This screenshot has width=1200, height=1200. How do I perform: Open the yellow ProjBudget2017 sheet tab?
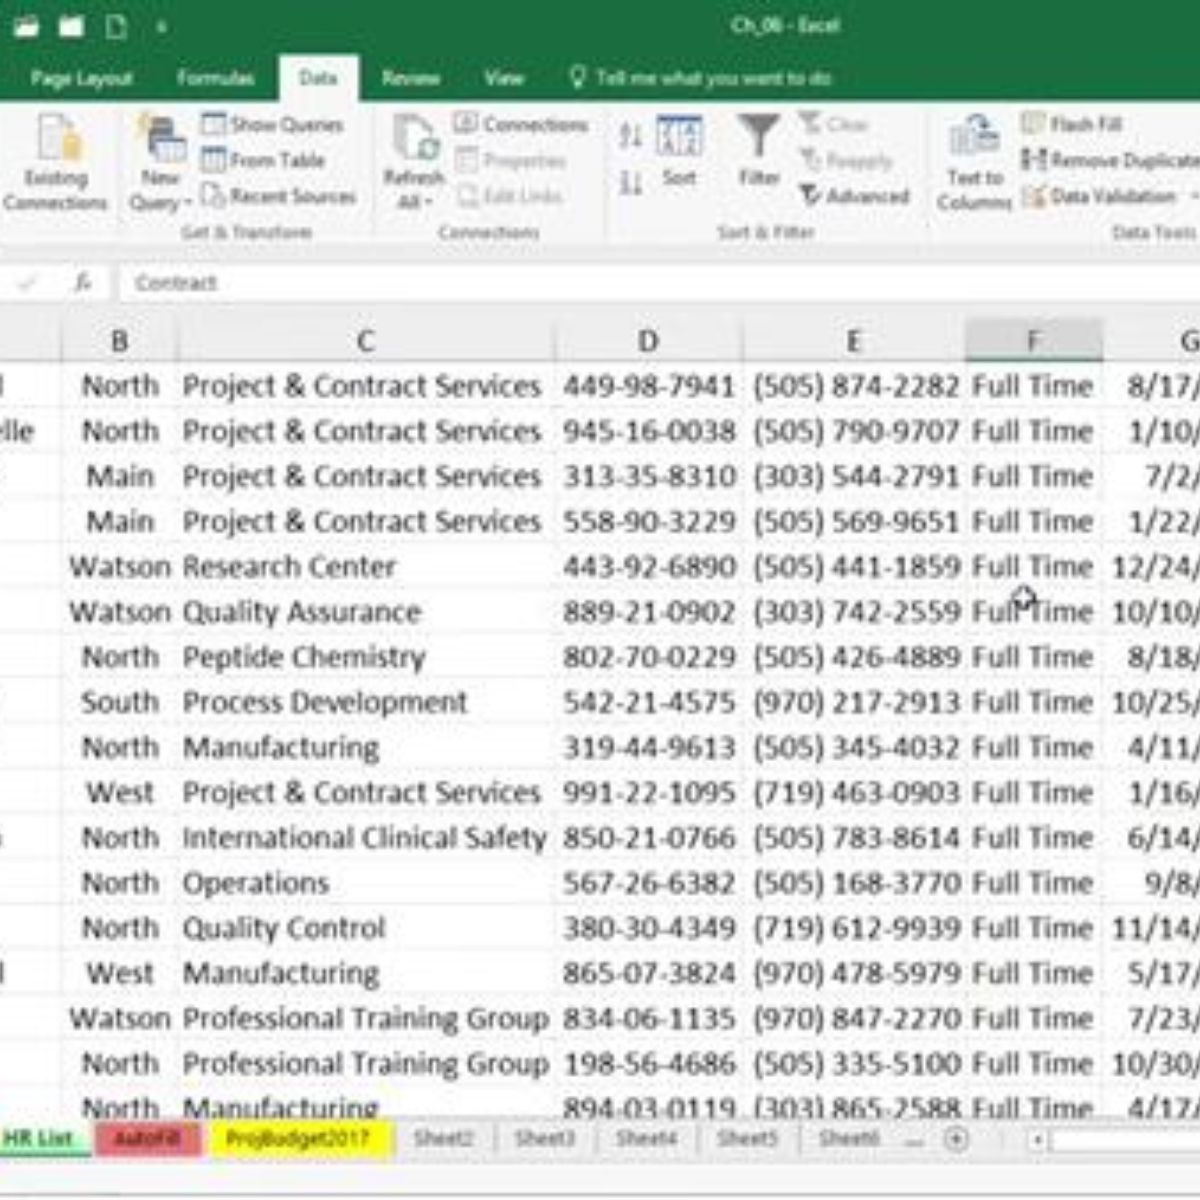[297, 1138]
